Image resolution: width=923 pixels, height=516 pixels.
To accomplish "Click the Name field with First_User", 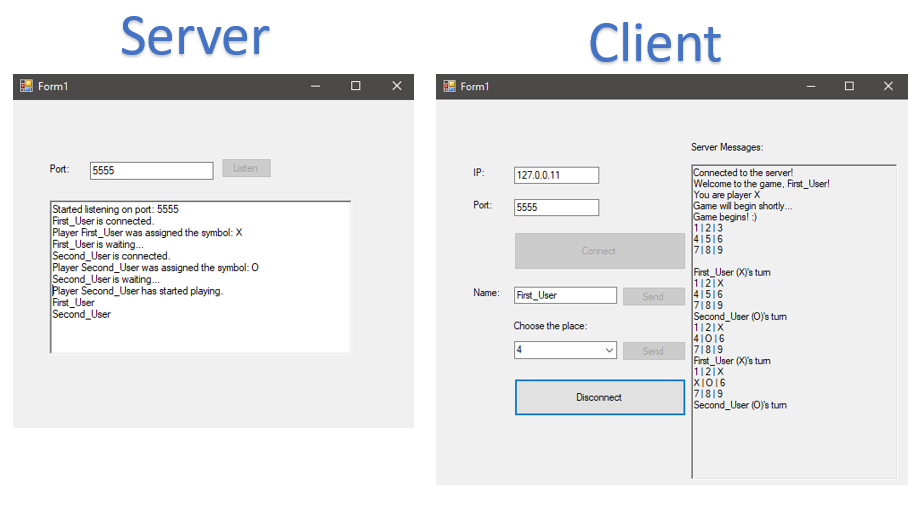I will 565,296.
